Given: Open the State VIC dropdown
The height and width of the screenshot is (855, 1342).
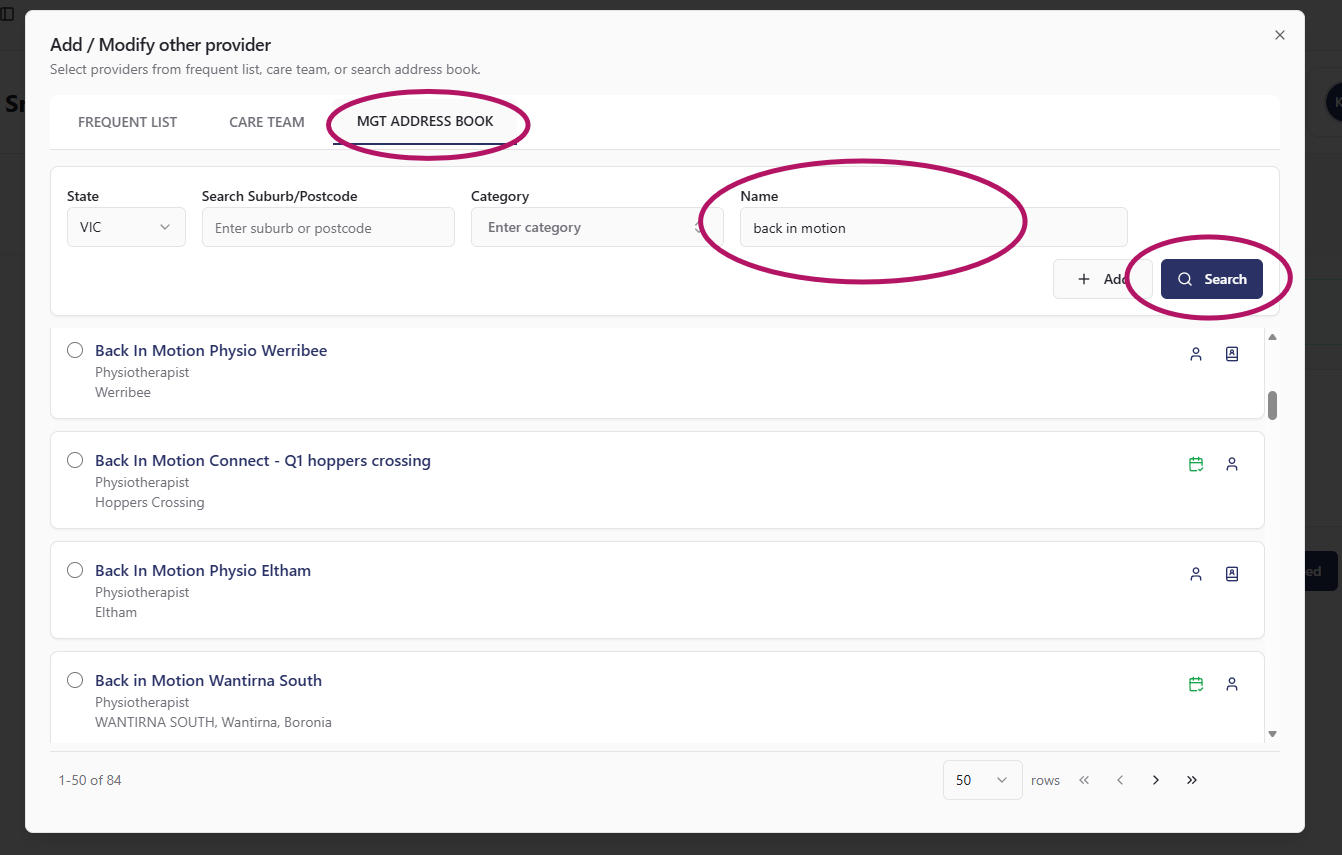Looking at the screenshot, I should pos(126,227).
